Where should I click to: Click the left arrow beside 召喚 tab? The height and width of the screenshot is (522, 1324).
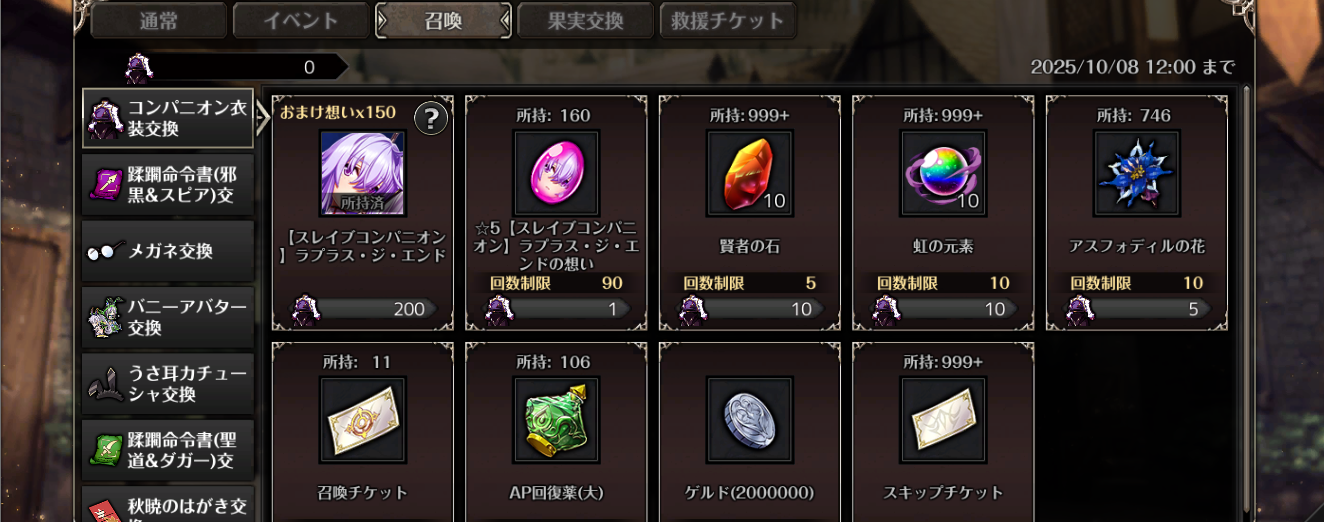[x=382, y=20]
